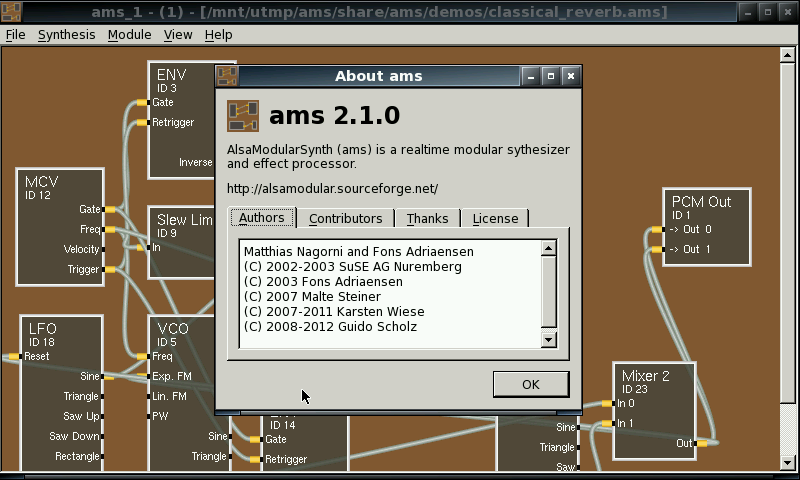Switch to the Thanks tab
Viewport: 800px width, 480px height.
click(428, 218)
